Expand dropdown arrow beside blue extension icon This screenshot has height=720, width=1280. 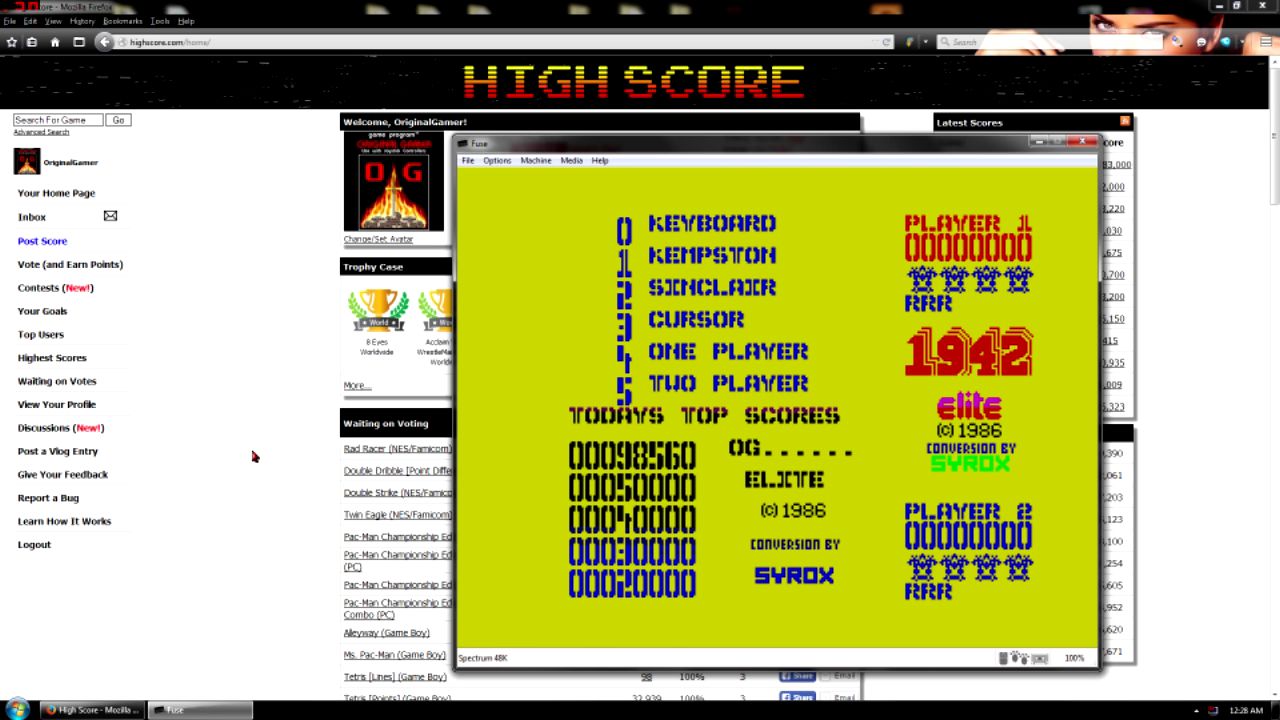(x=1240, y=42)
